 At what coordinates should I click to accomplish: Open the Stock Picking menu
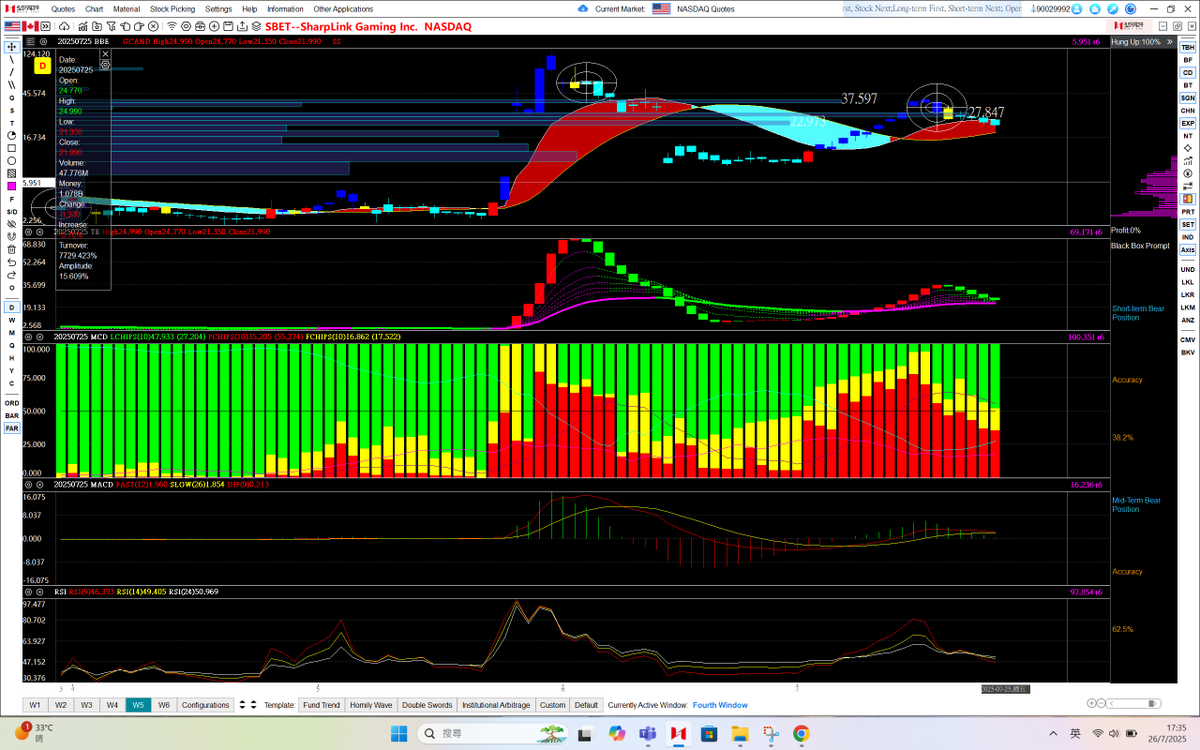tap(172, 8)
